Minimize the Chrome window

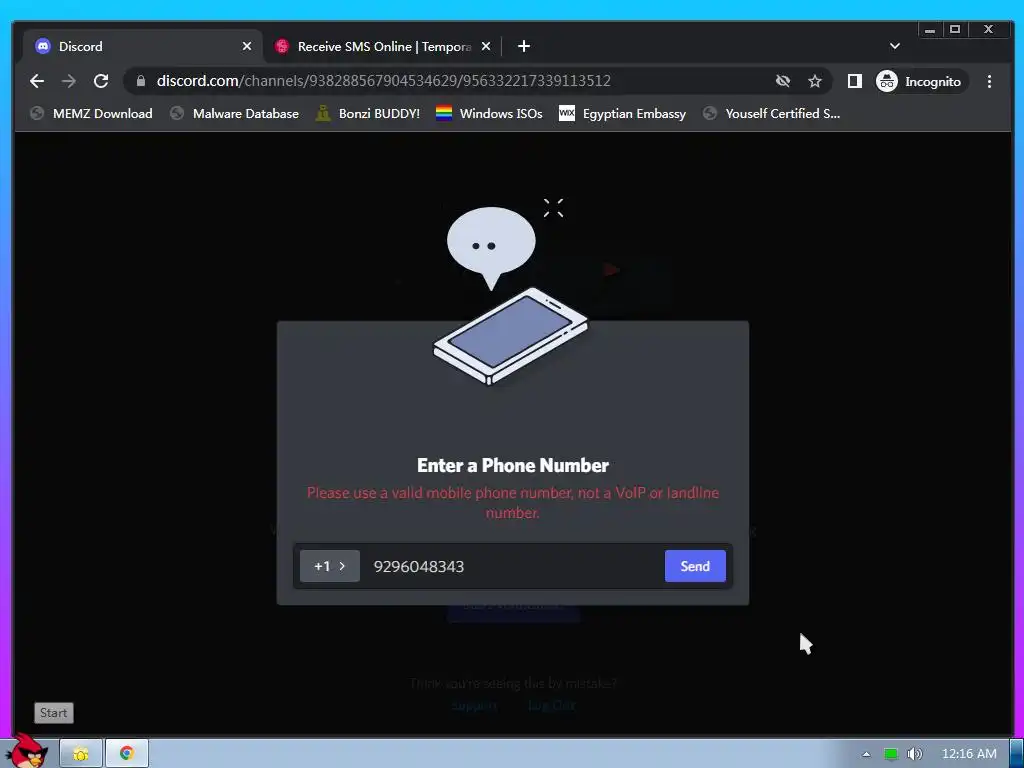(930, 30)
